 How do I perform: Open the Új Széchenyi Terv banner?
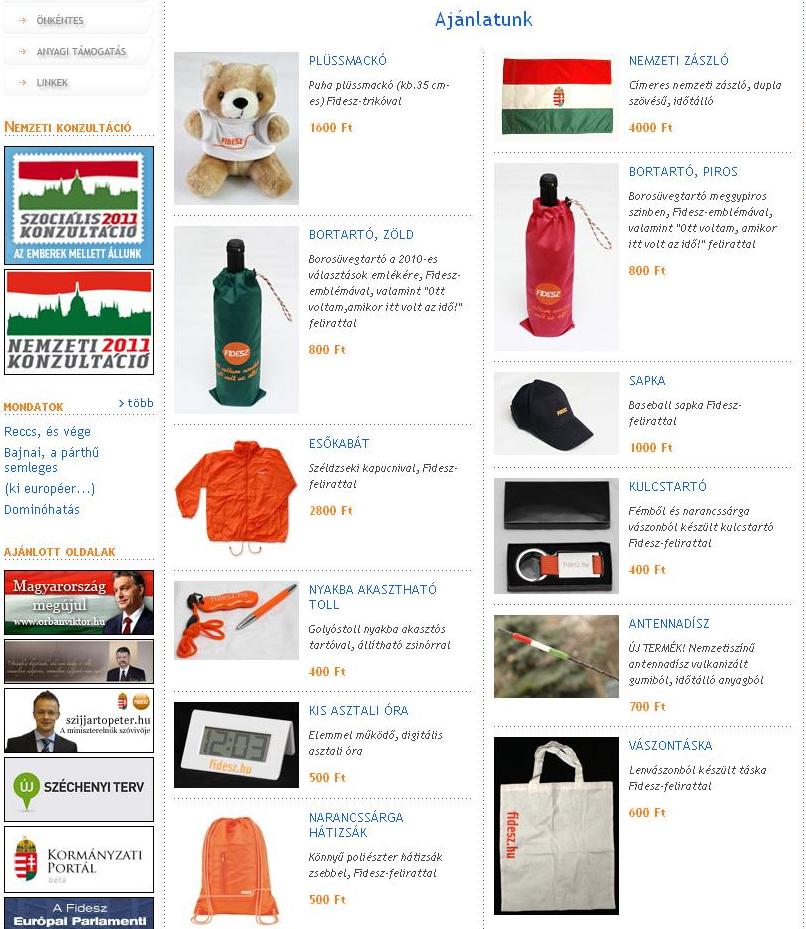click(79, 789)
